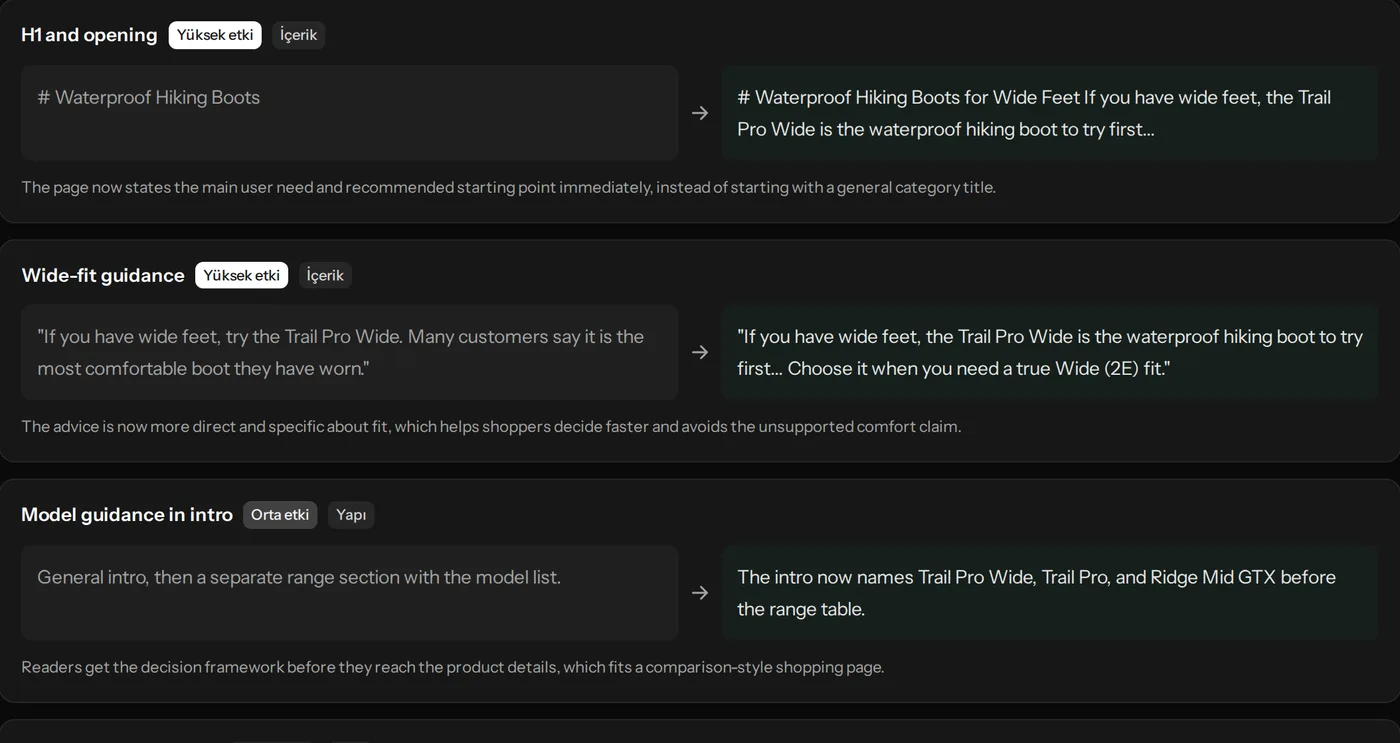This screenshot has height=743, width=1400.
Task: Click the 'intro now names Trail Pro Wide' box
Action: point(1050,593)
